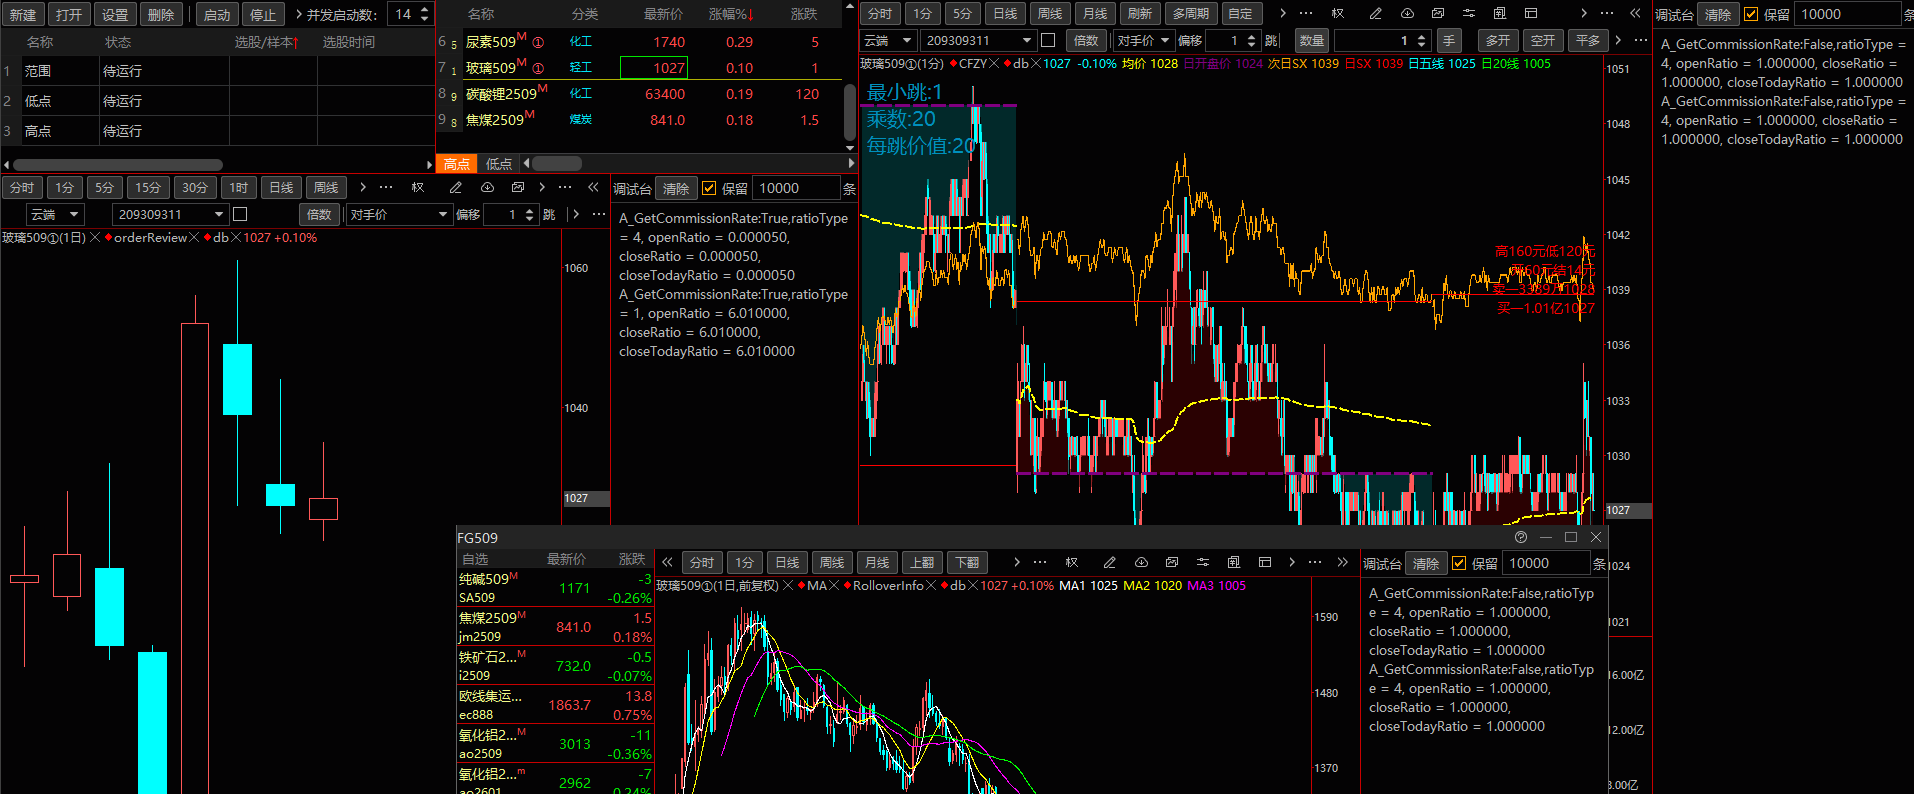Image resolution: width=1914 pixels, height=794 pixels.
Task: Select the 多周期 view in the top-right chart toolbar
Action: pyautogui.click(x=1191, y=14)
